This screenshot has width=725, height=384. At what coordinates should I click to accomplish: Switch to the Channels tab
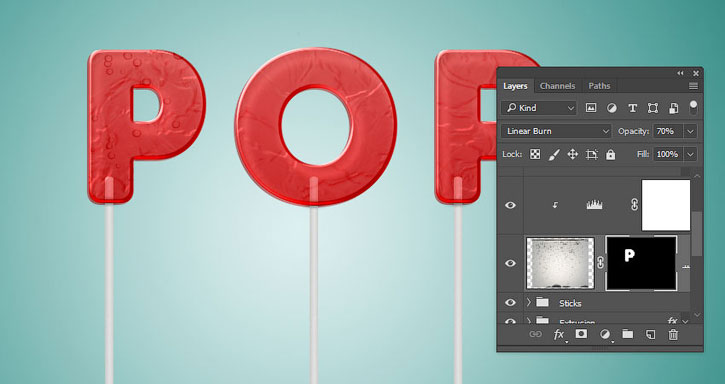557,86
